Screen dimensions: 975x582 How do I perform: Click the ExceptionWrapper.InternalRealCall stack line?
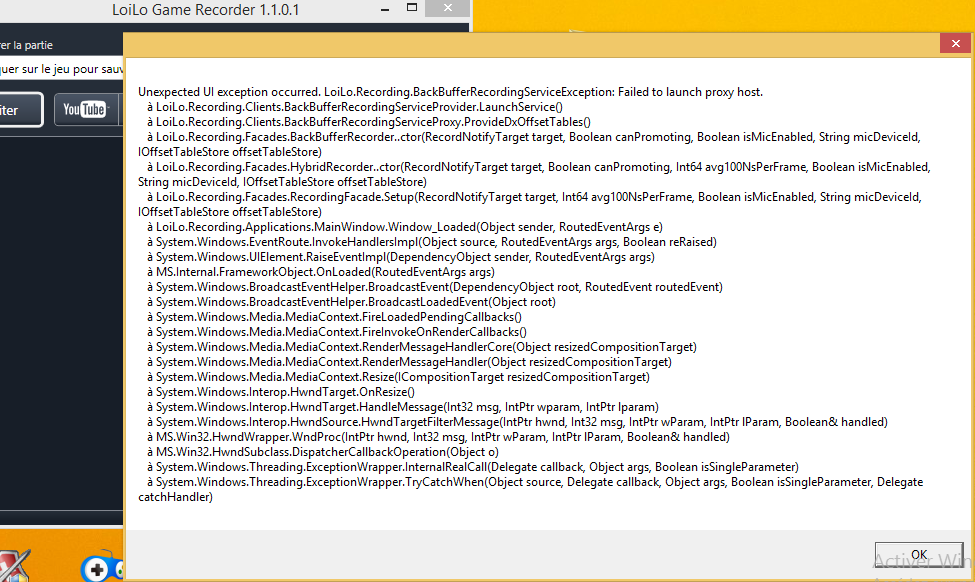point(473,466)
